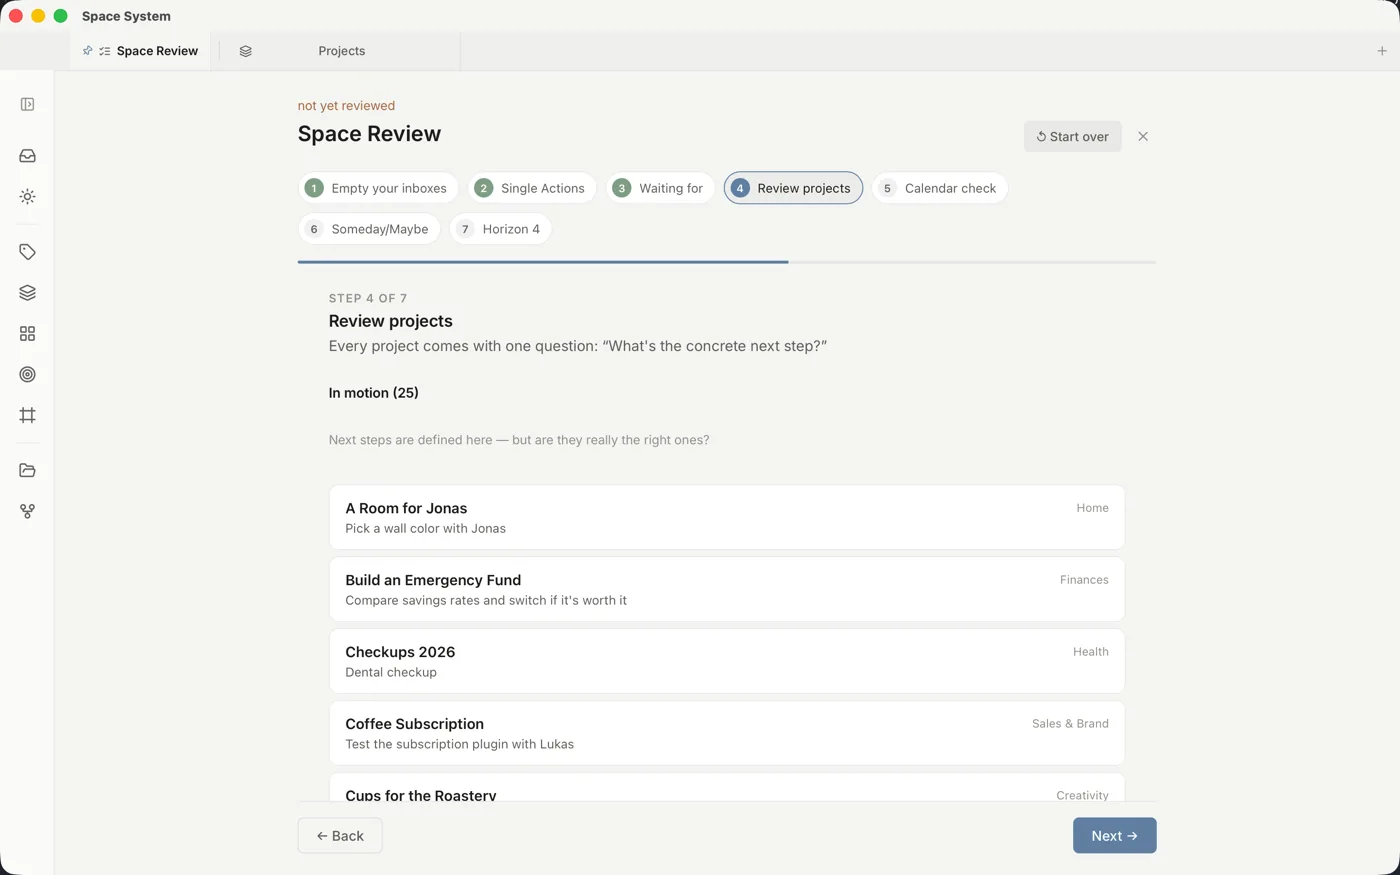Image resolution: width=1400 pixels, height=875 pixels.
Task: Select step 4 Review projects
Action: tap(793, 188)
